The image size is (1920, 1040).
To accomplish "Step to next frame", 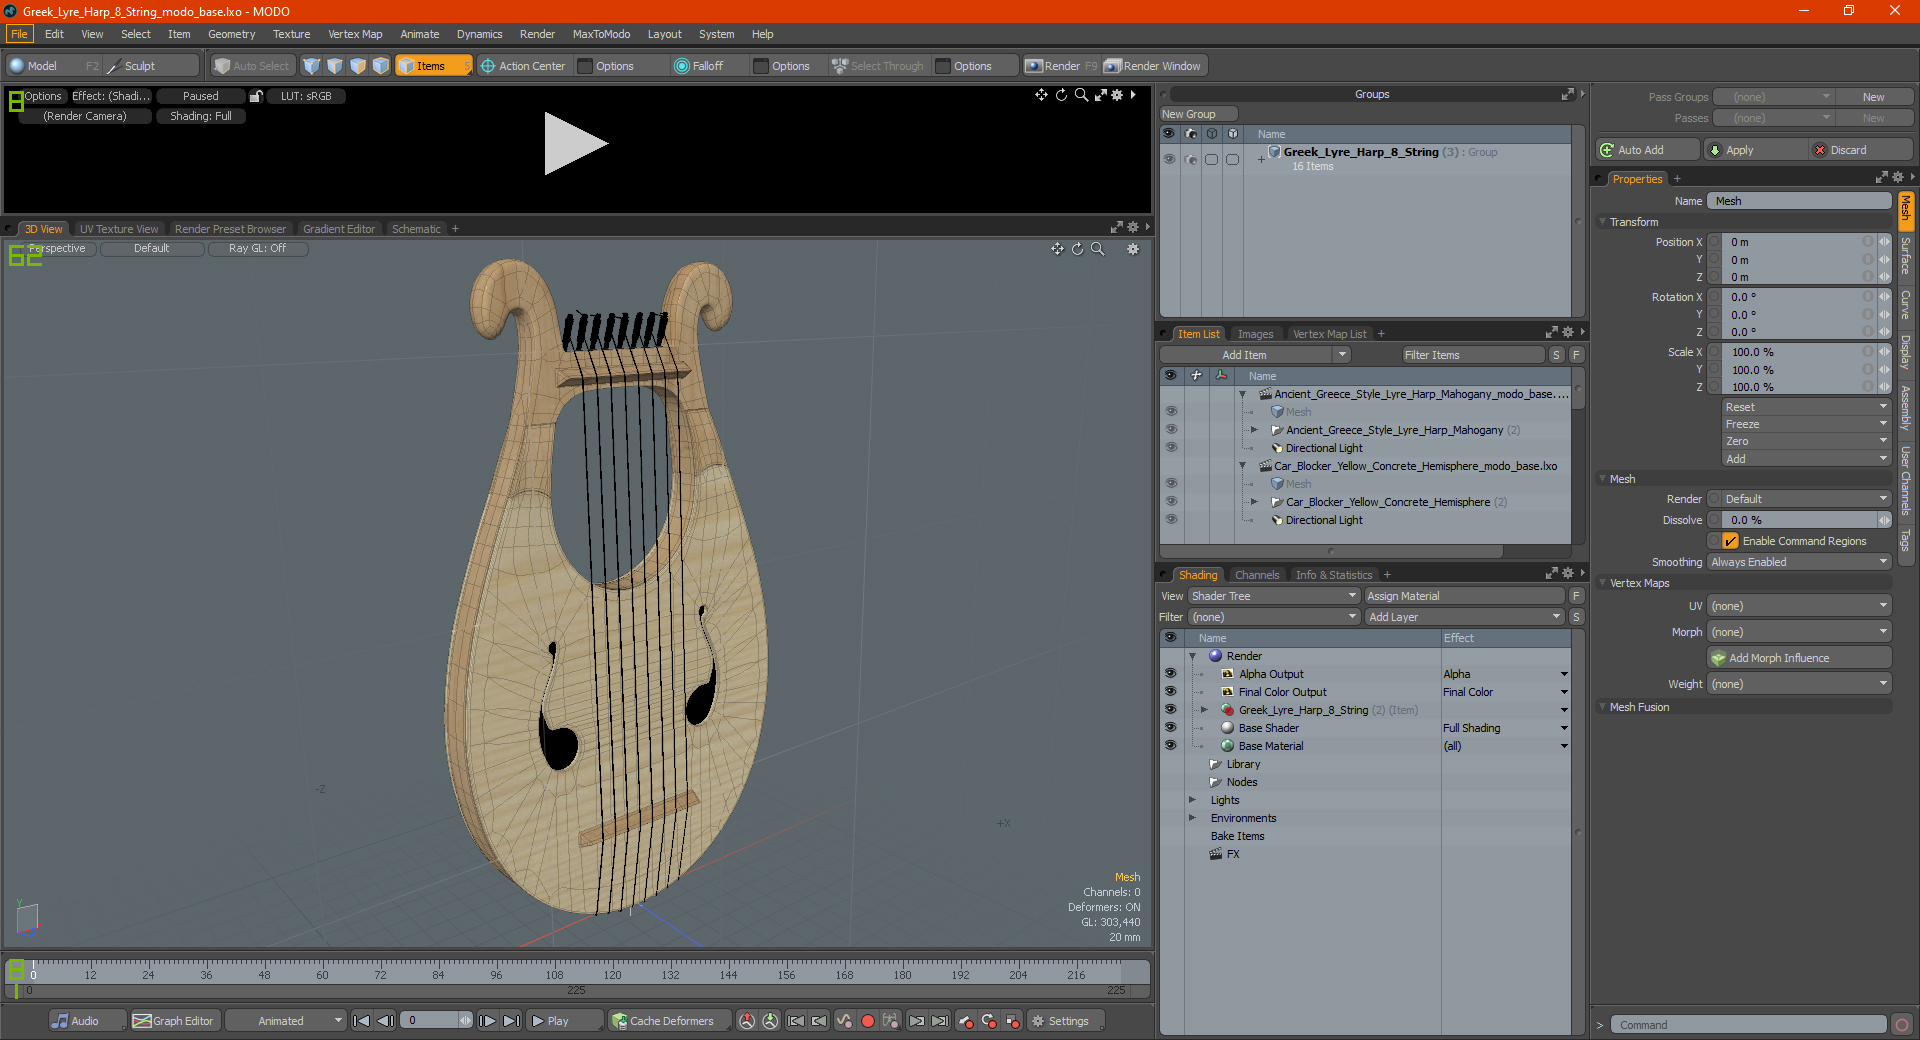I will click(487, 1021).
